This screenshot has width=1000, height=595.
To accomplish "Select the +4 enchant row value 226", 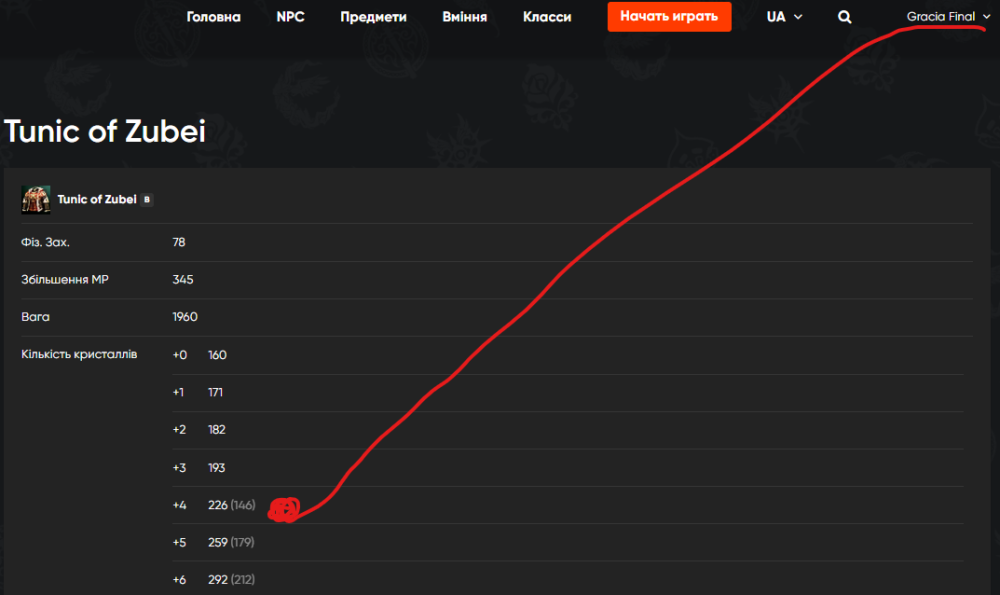I will click(218, 505).
